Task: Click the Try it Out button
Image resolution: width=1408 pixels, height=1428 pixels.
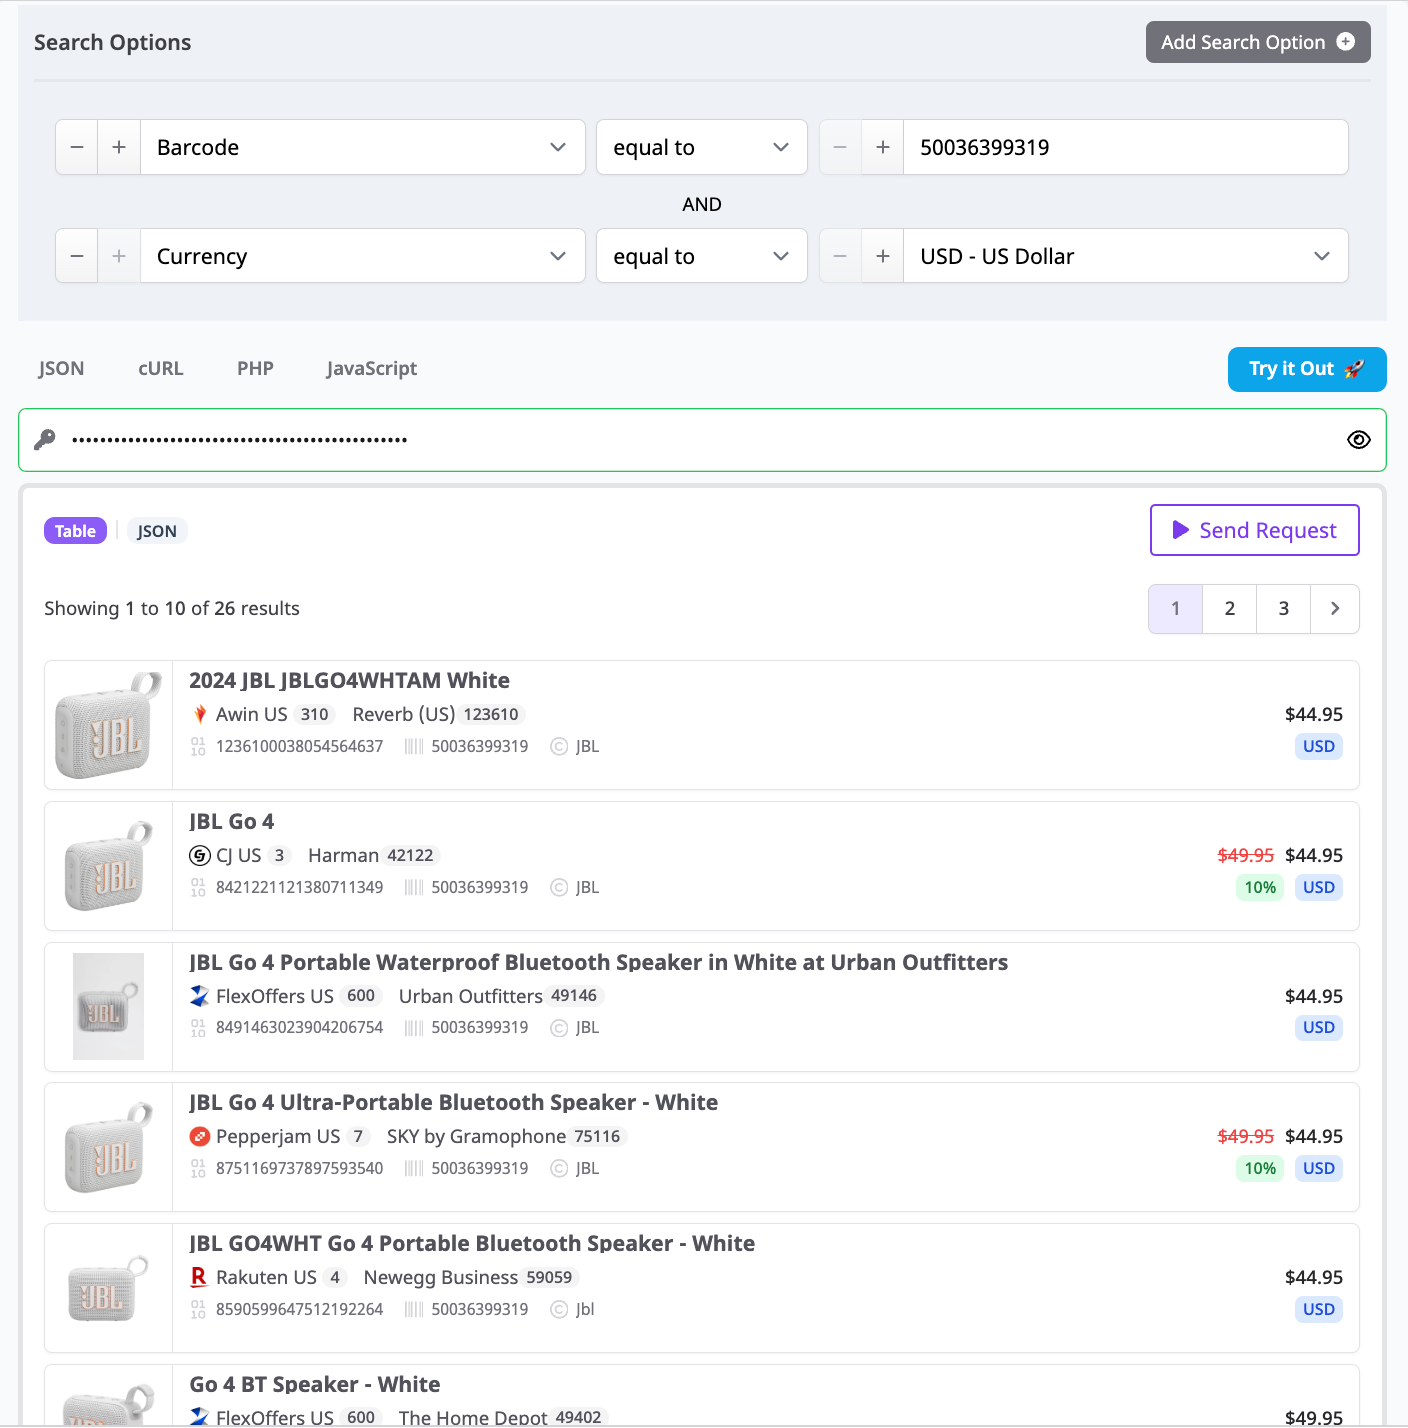Action: [x=1307, y=369]
